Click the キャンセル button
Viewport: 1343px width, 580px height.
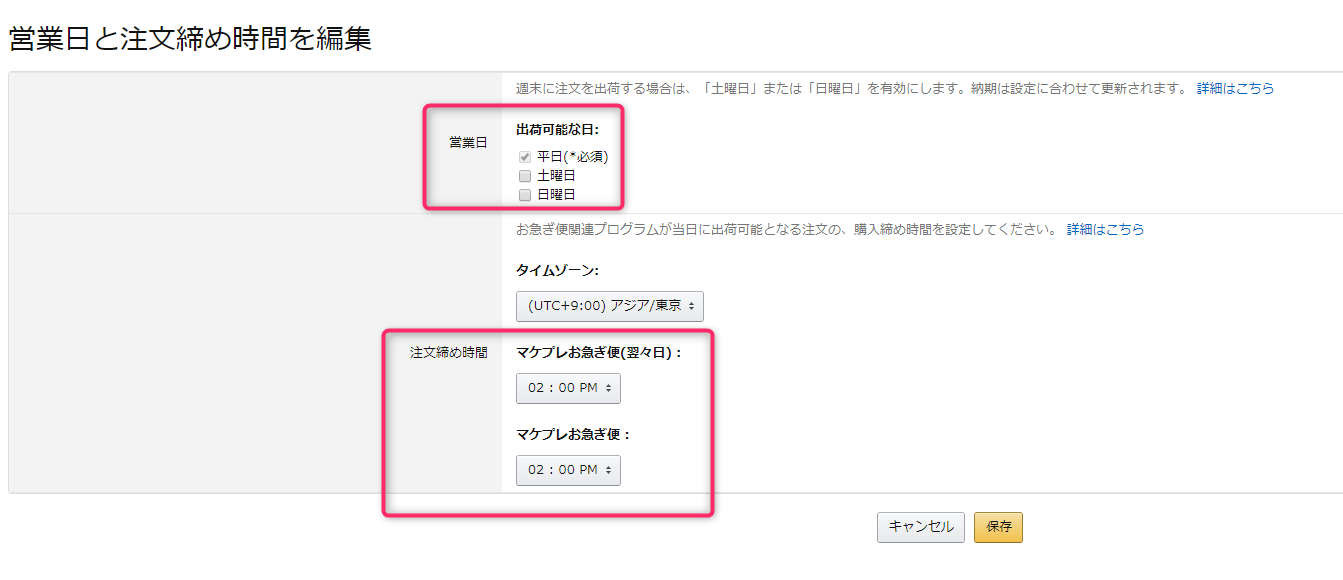pos(921,527)
